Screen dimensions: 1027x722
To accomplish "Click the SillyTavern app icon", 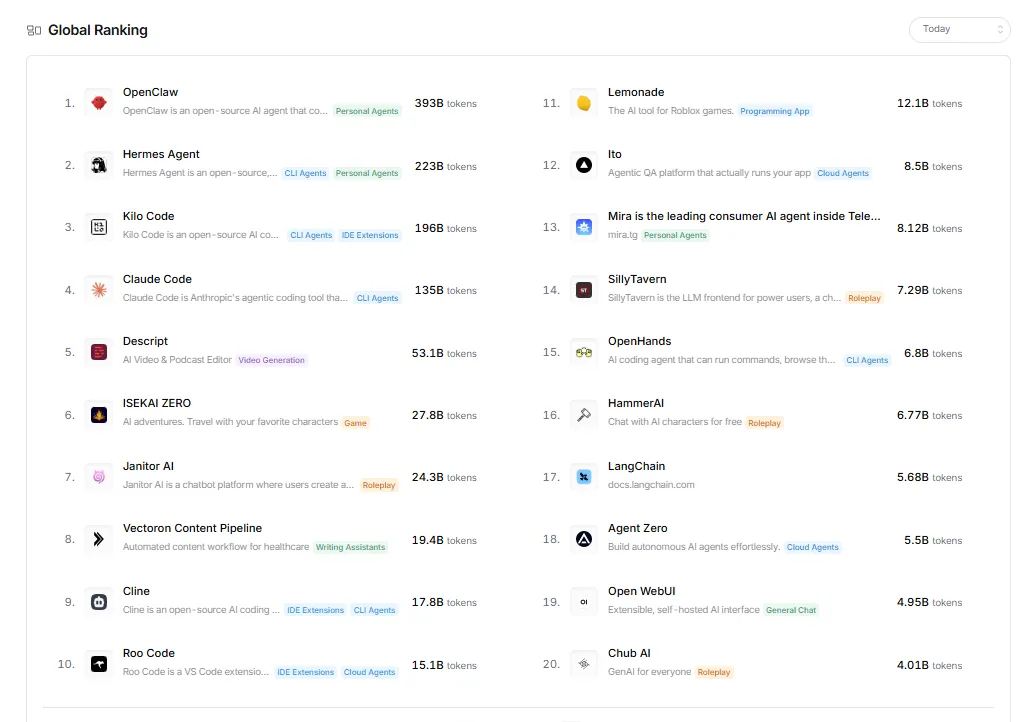I will click(x=584, y=290).
